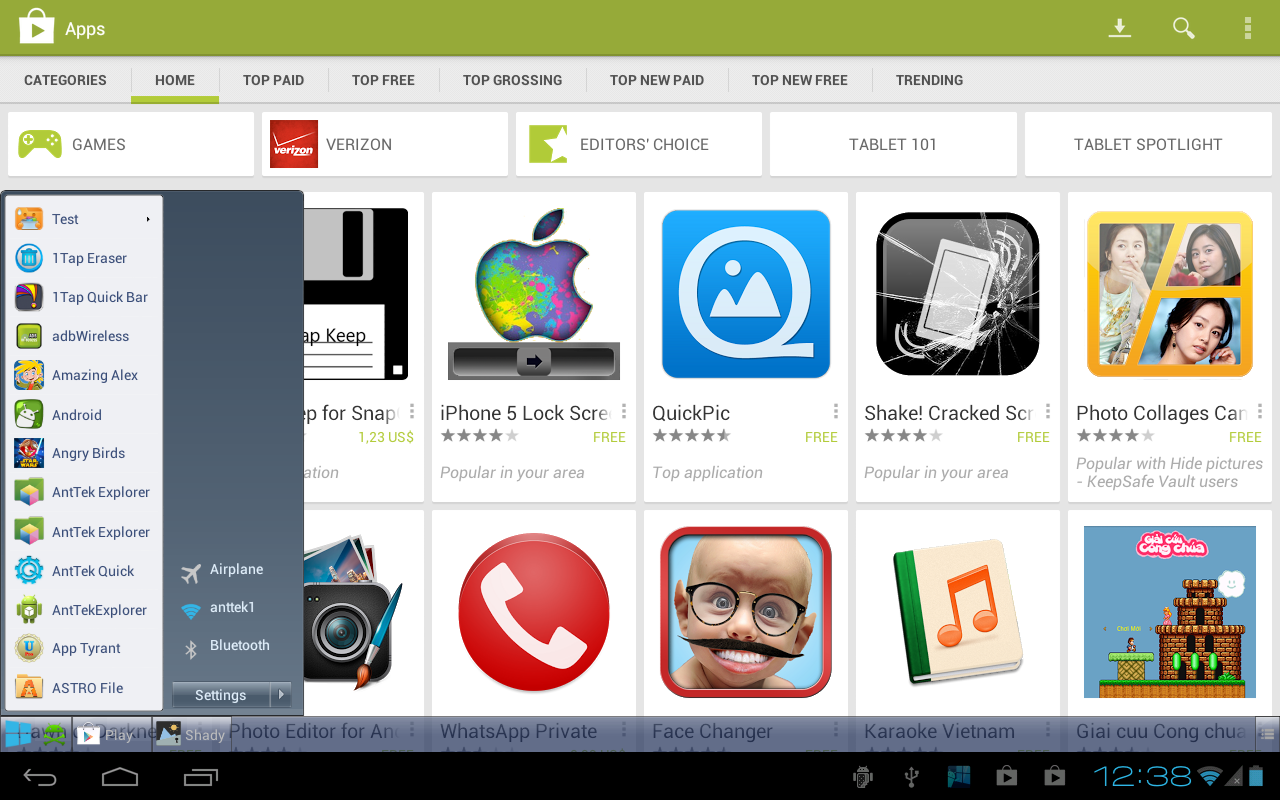
Task: Launch 1Tap Eraser from start menu
Action: pos(84,258)
